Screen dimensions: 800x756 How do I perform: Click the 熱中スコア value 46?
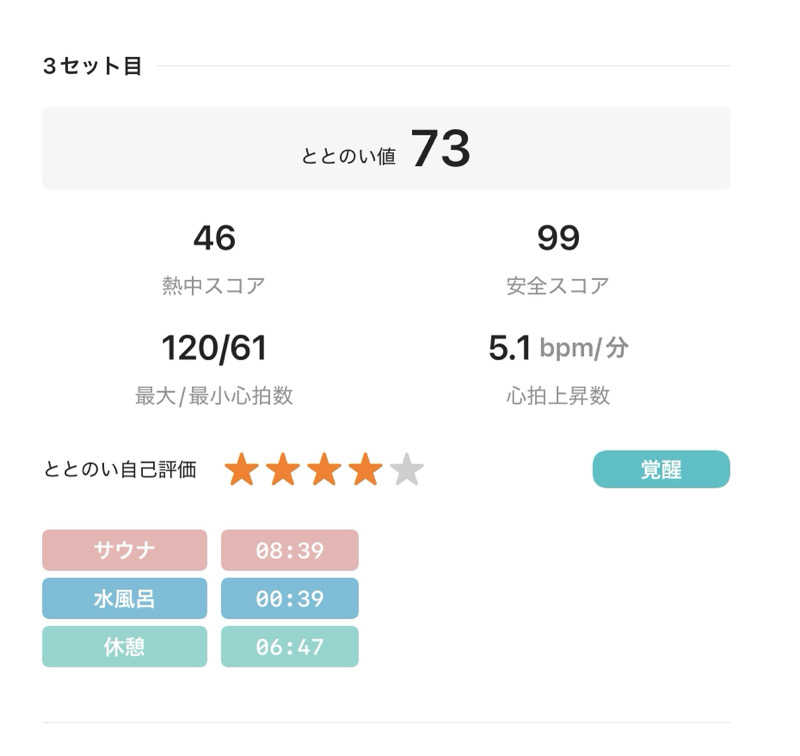tap(214, 239)
